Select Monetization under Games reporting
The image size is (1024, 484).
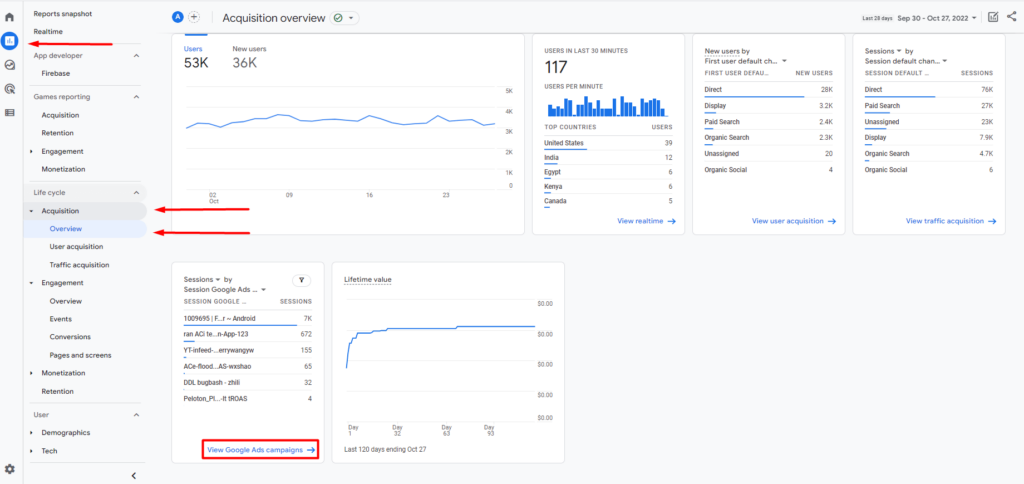tap(63, 169)
